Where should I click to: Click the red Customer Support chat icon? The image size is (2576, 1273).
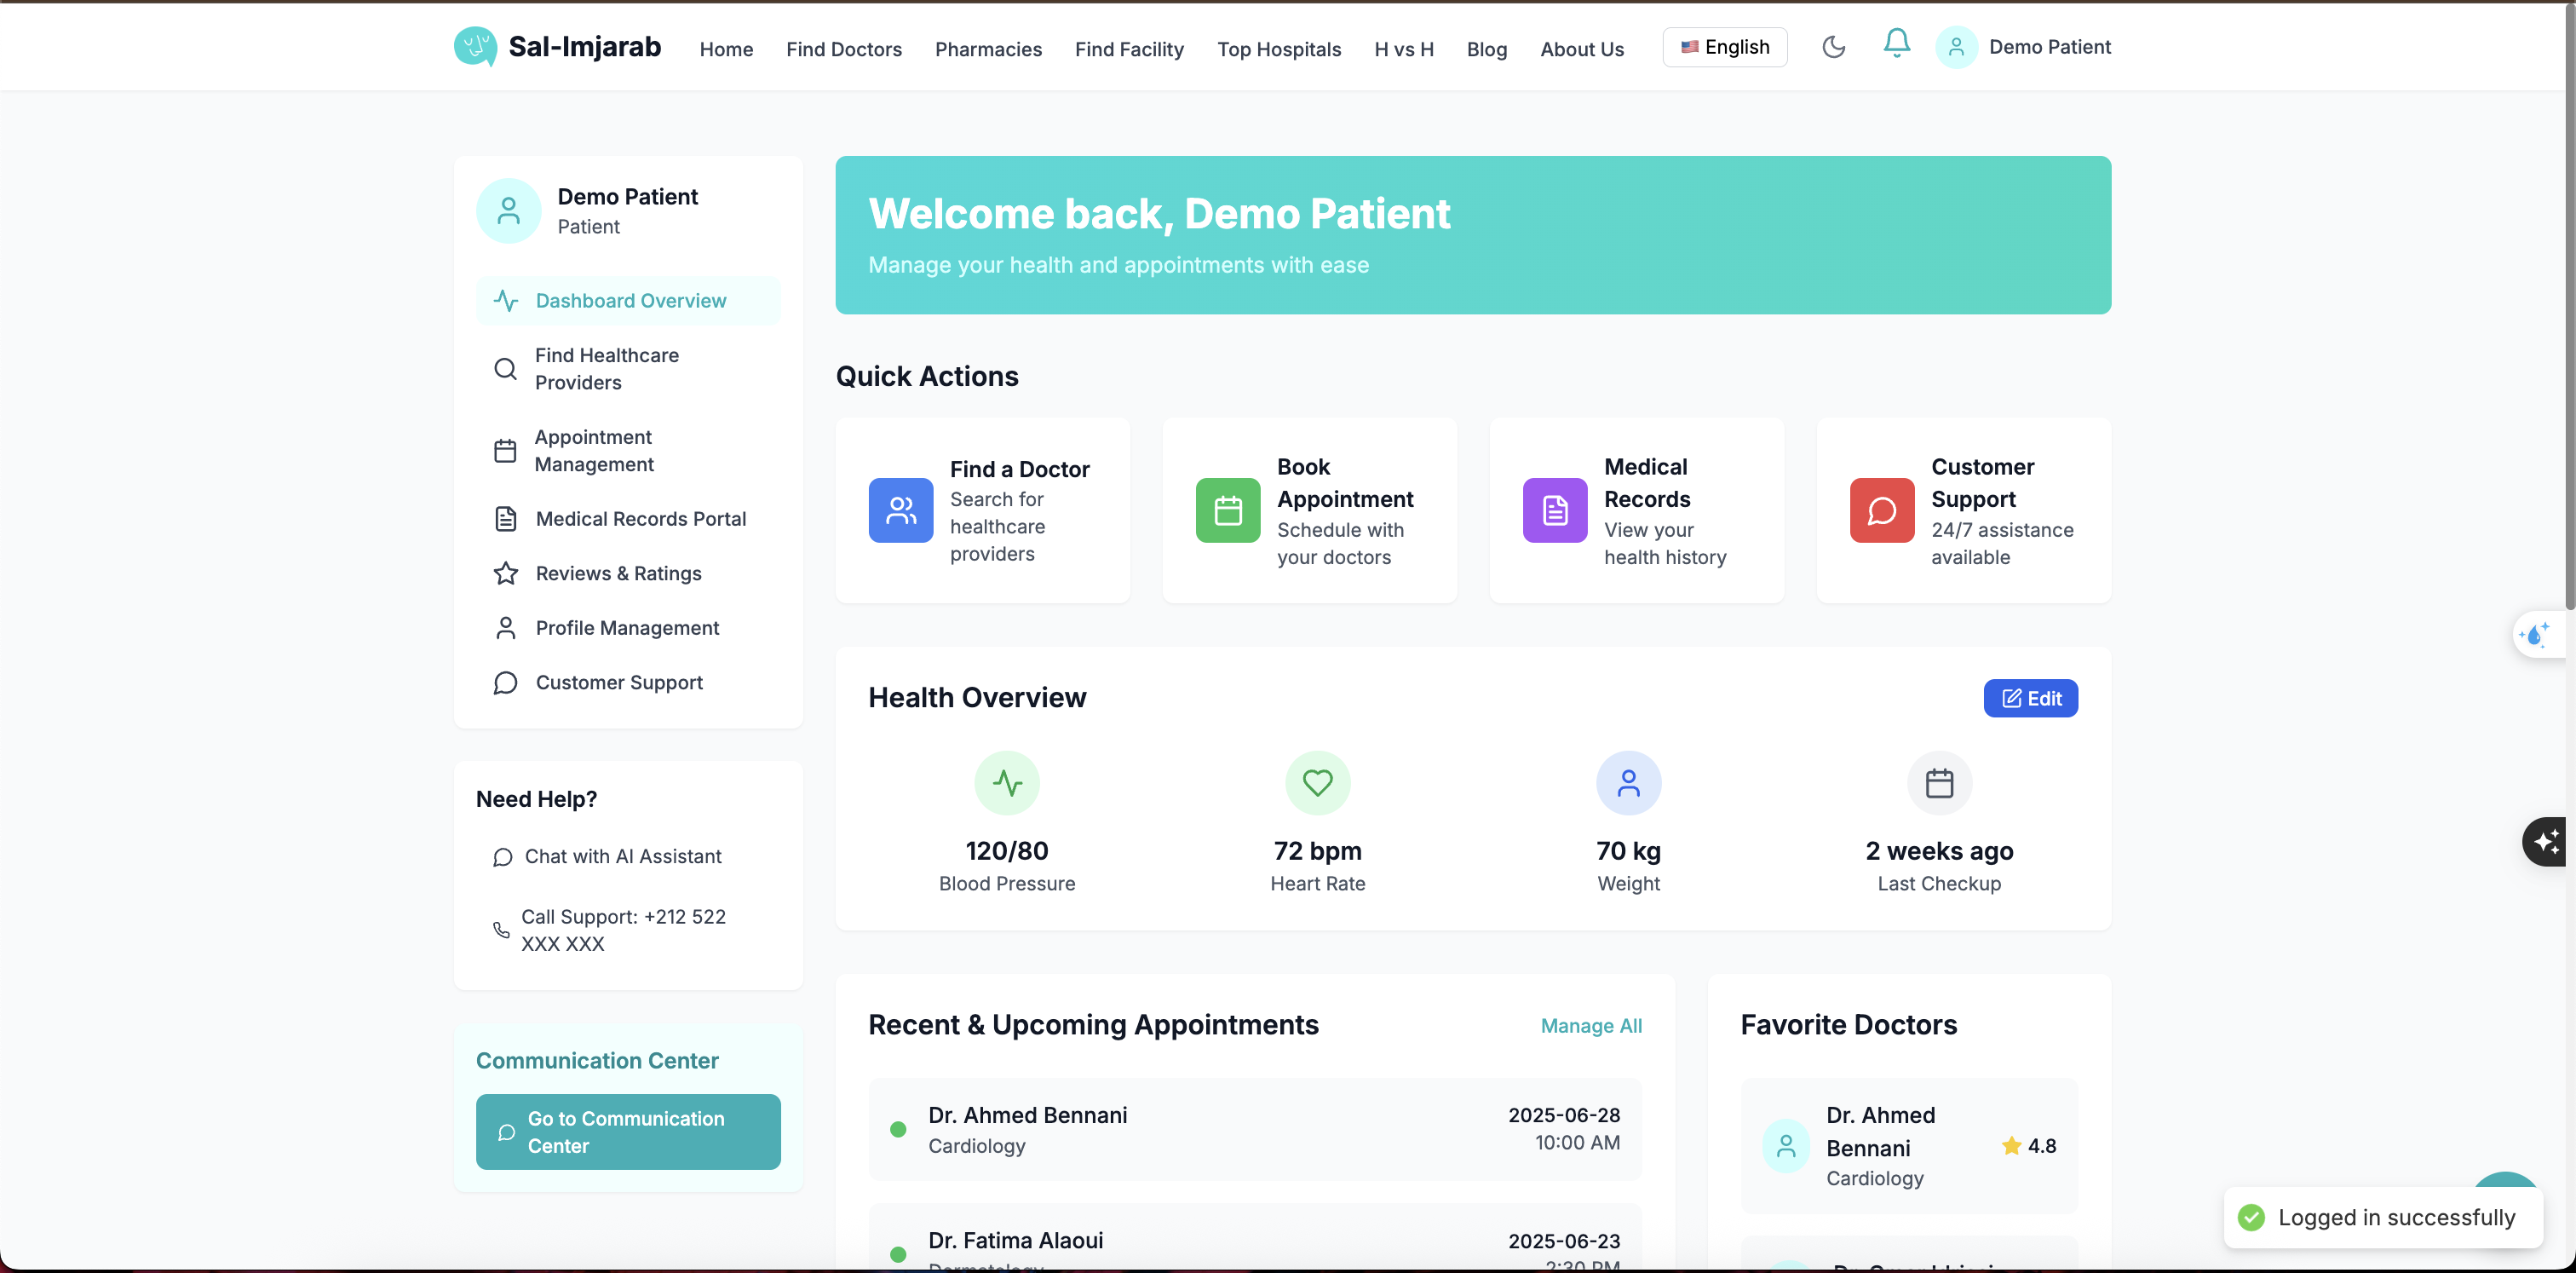click(x=1881, y=510)
